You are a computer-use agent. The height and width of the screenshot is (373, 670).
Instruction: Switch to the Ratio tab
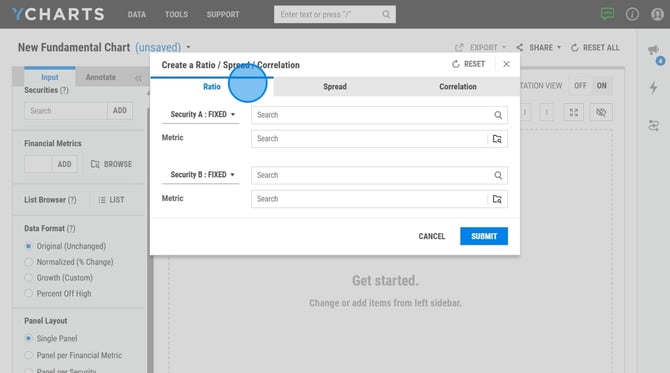coord(212,86)
